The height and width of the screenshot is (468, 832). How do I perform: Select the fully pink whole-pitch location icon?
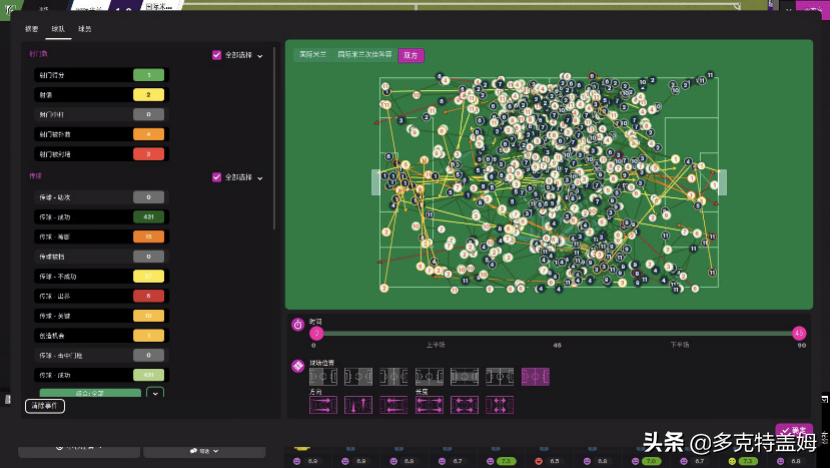click(535, 377)
